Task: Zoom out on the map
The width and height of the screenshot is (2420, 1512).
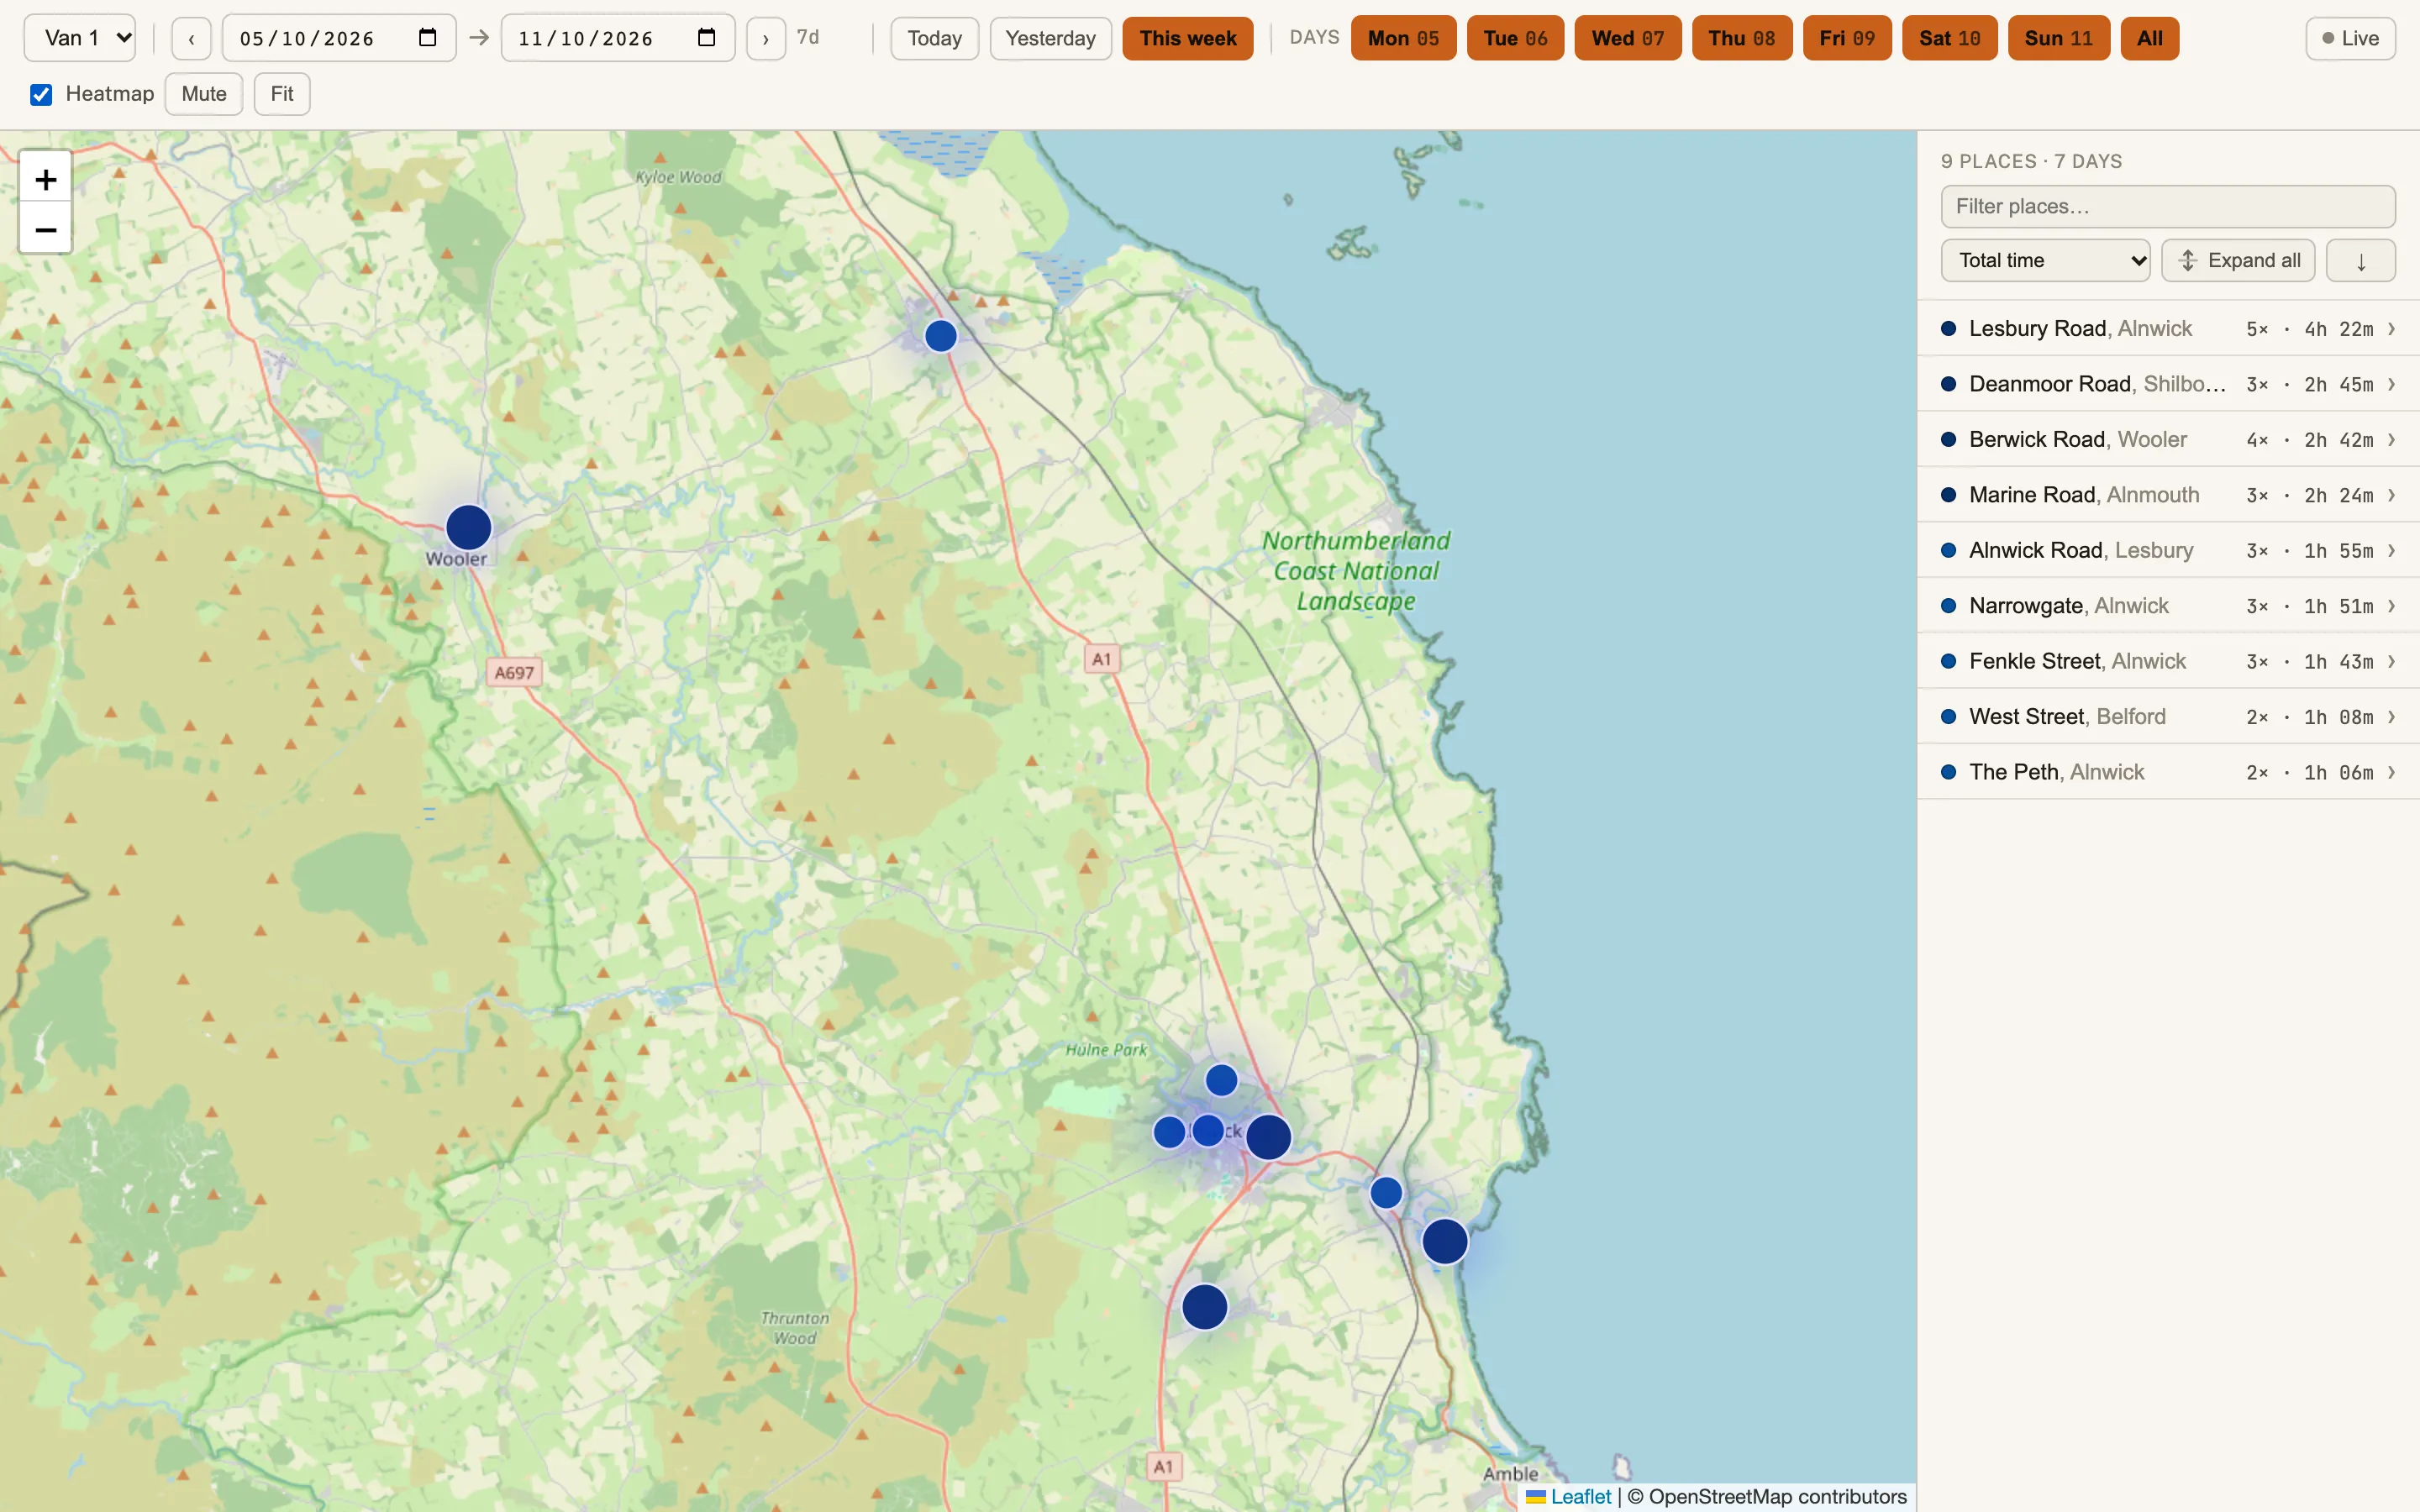Action: (45, 229)
